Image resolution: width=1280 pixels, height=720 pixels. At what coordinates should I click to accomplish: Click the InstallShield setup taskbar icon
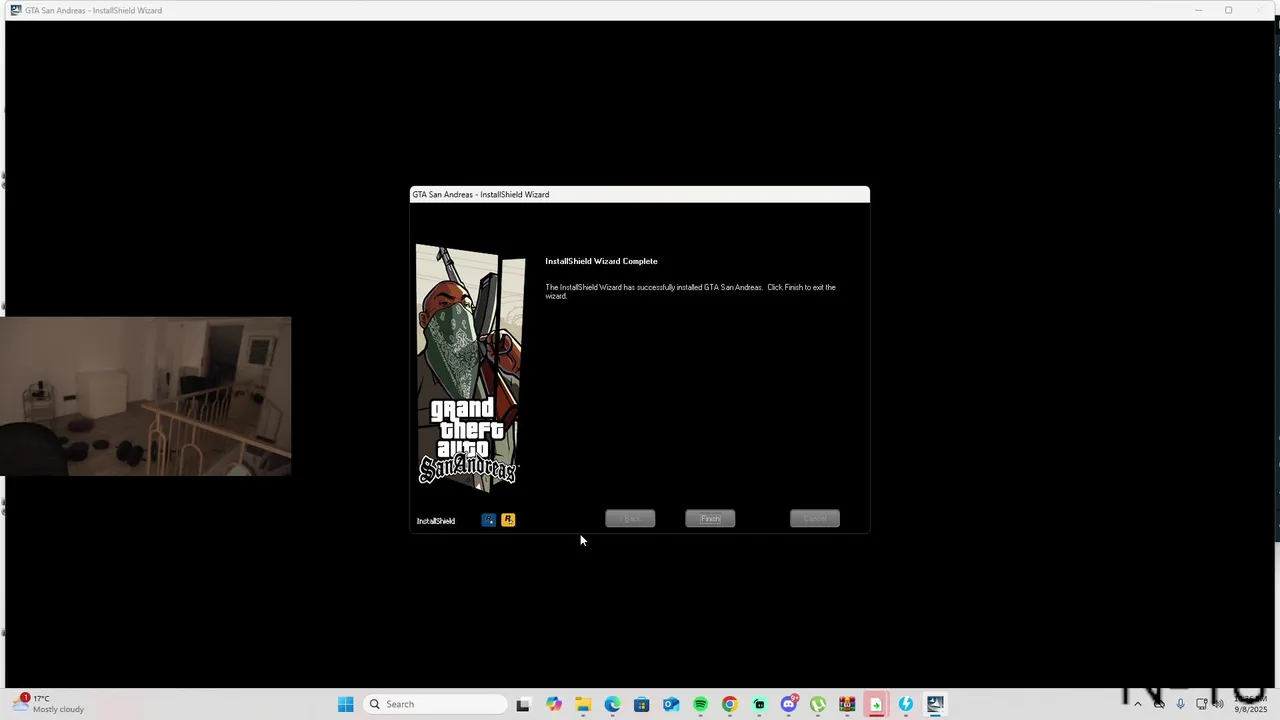click(935, 704)
